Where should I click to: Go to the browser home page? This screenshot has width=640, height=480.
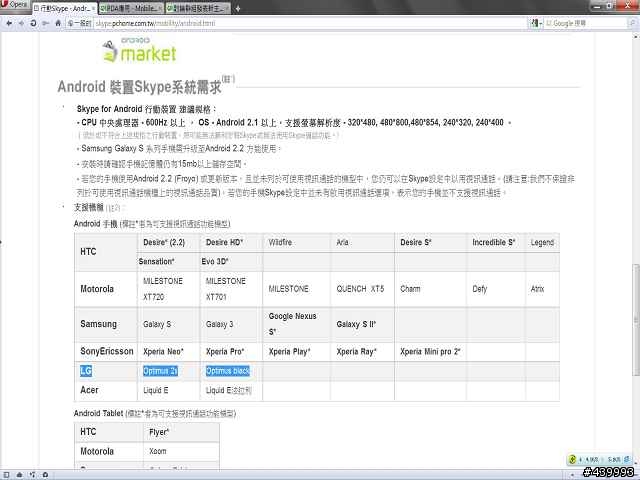coord(58,23)
